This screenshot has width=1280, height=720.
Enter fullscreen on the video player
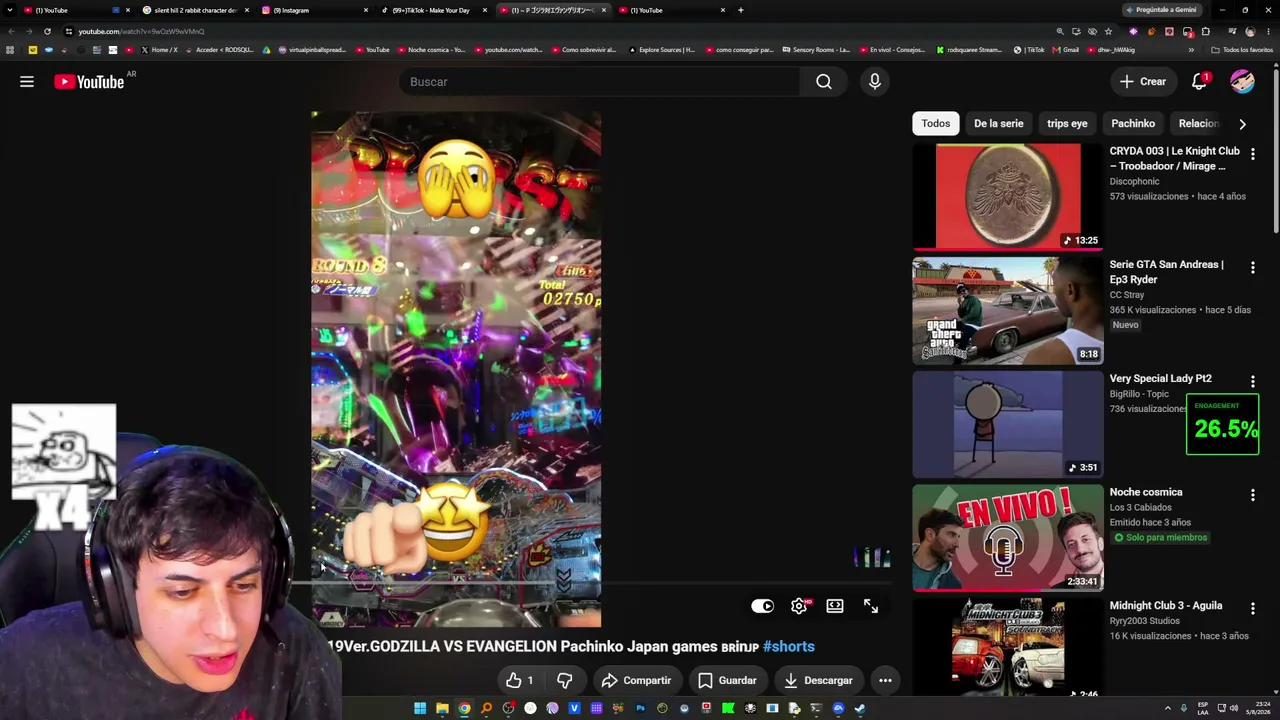click(871, 606)
